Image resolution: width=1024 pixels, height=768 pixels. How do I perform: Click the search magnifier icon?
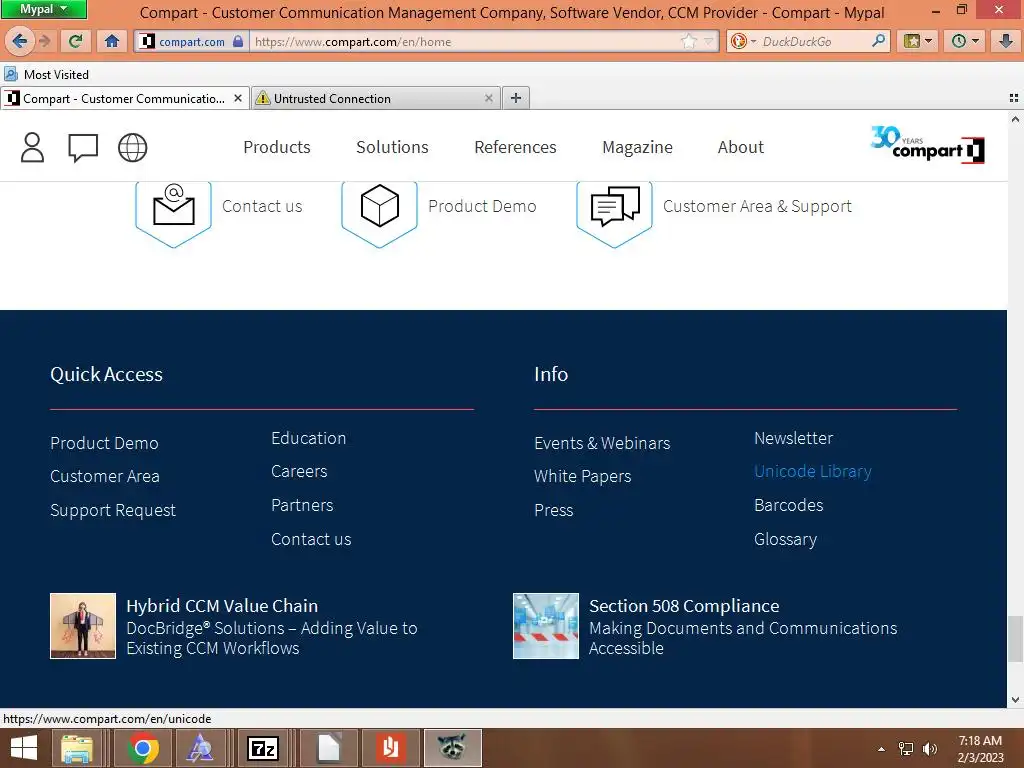[878, 41]
